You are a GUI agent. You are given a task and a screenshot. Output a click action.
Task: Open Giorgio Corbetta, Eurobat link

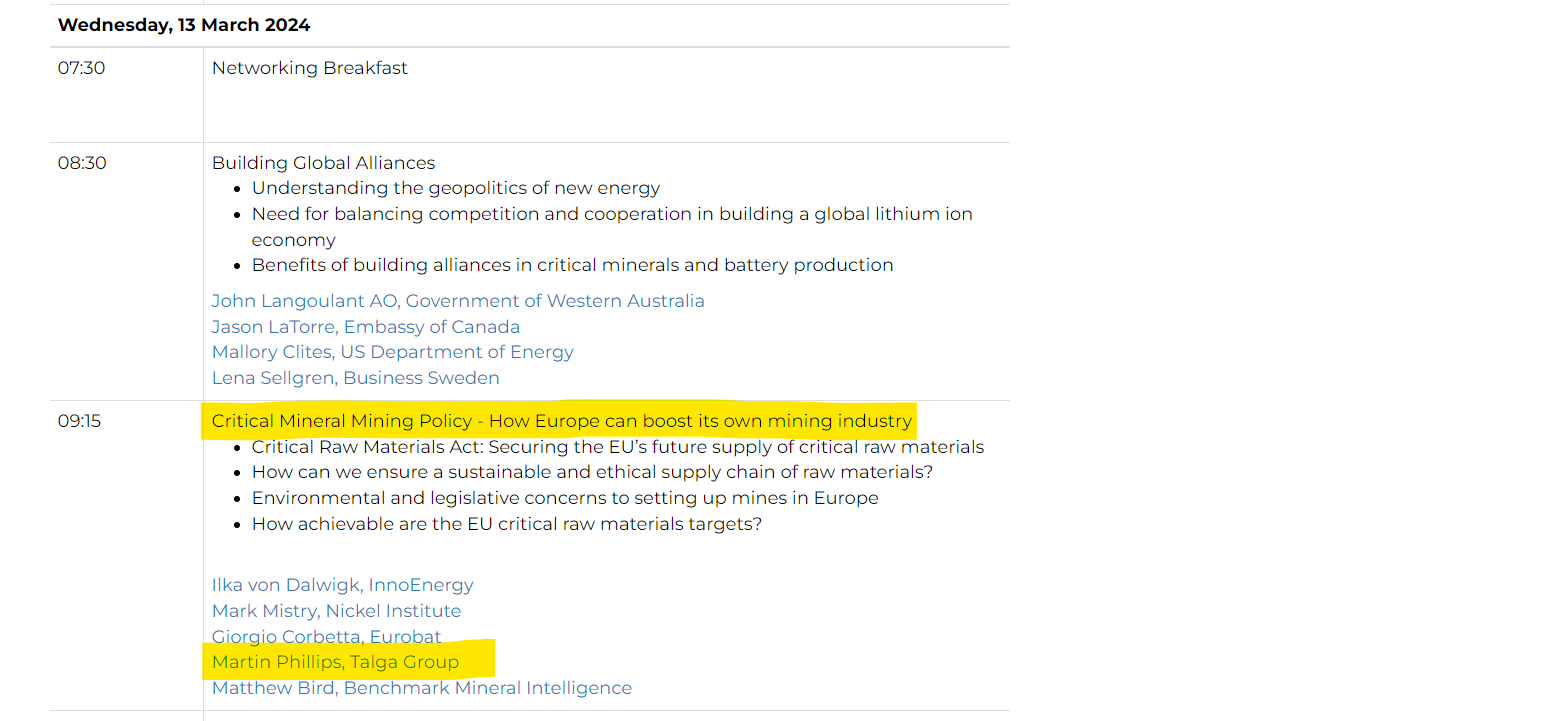pos(327,637)
